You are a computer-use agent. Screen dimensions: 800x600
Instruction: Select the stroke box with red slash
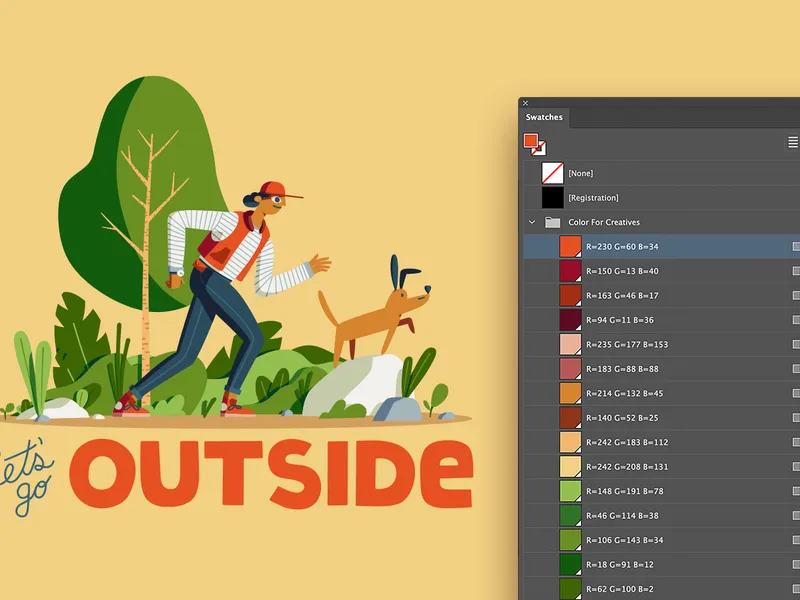pyautogui.click(x=539, y=148)
